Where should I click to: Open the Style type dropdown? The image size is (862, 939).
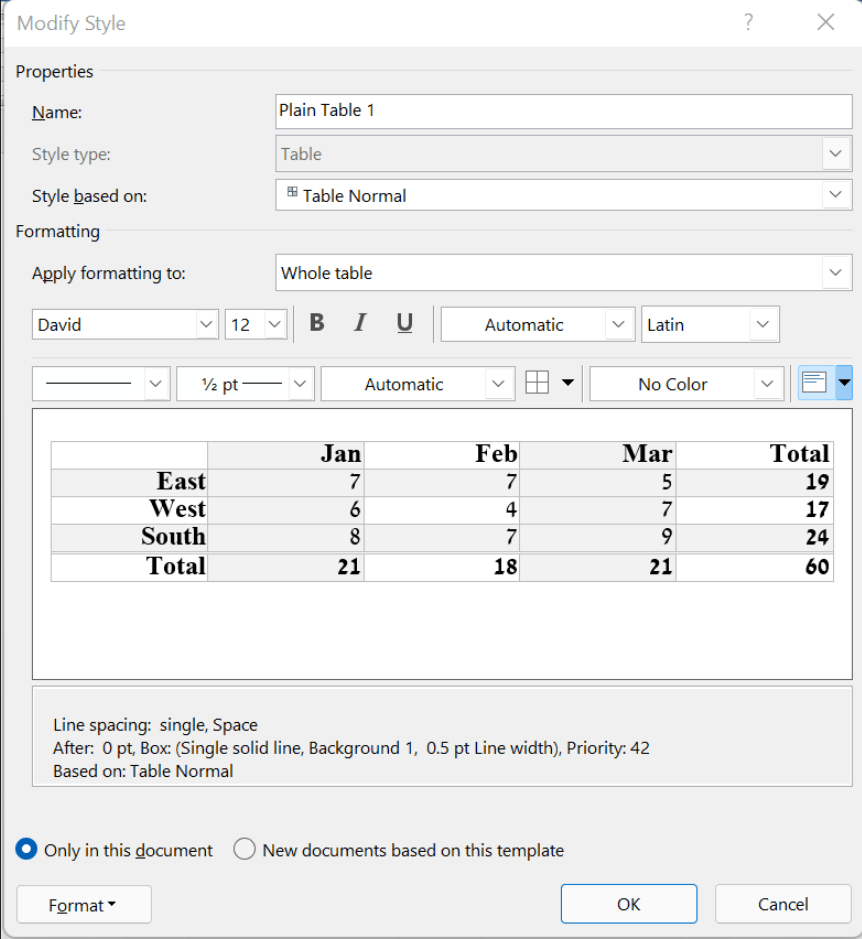pyautogui.click(x=836, y=154)
